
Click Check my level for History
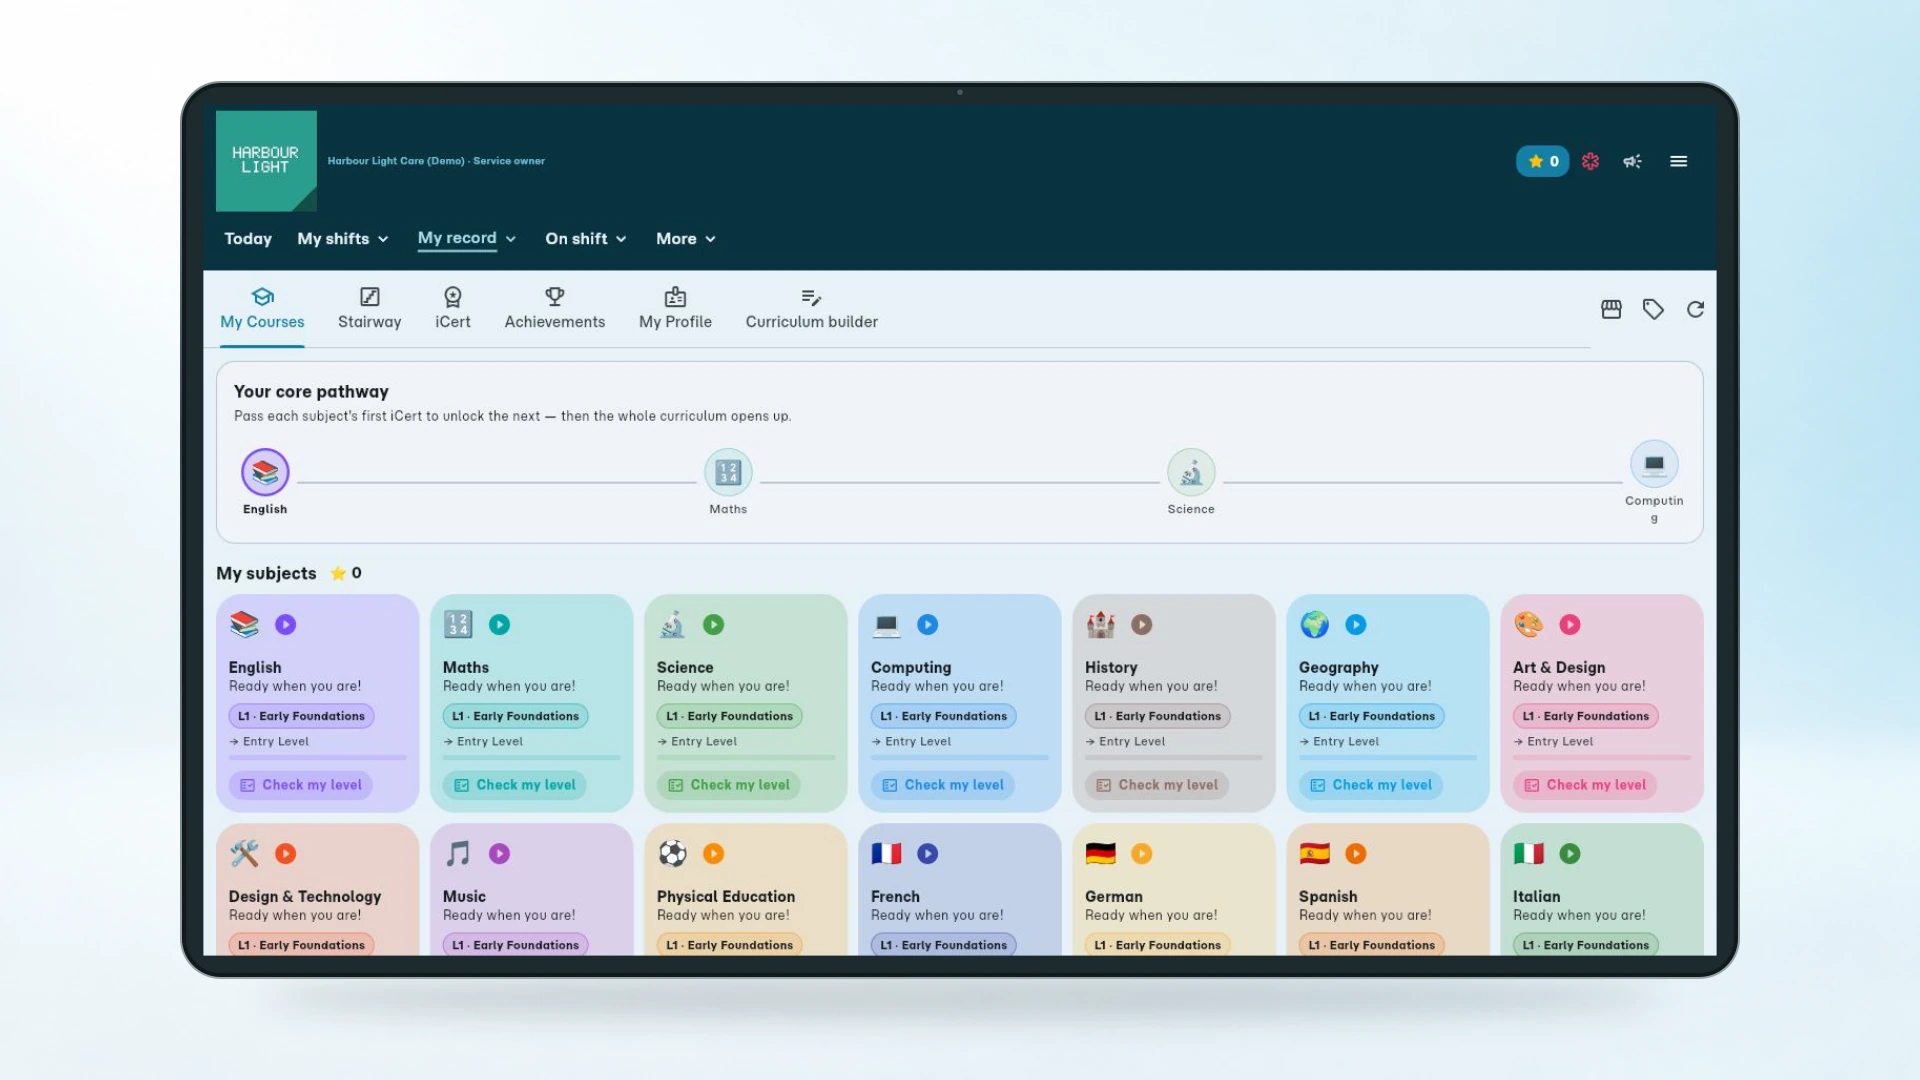pos(1157,786)
